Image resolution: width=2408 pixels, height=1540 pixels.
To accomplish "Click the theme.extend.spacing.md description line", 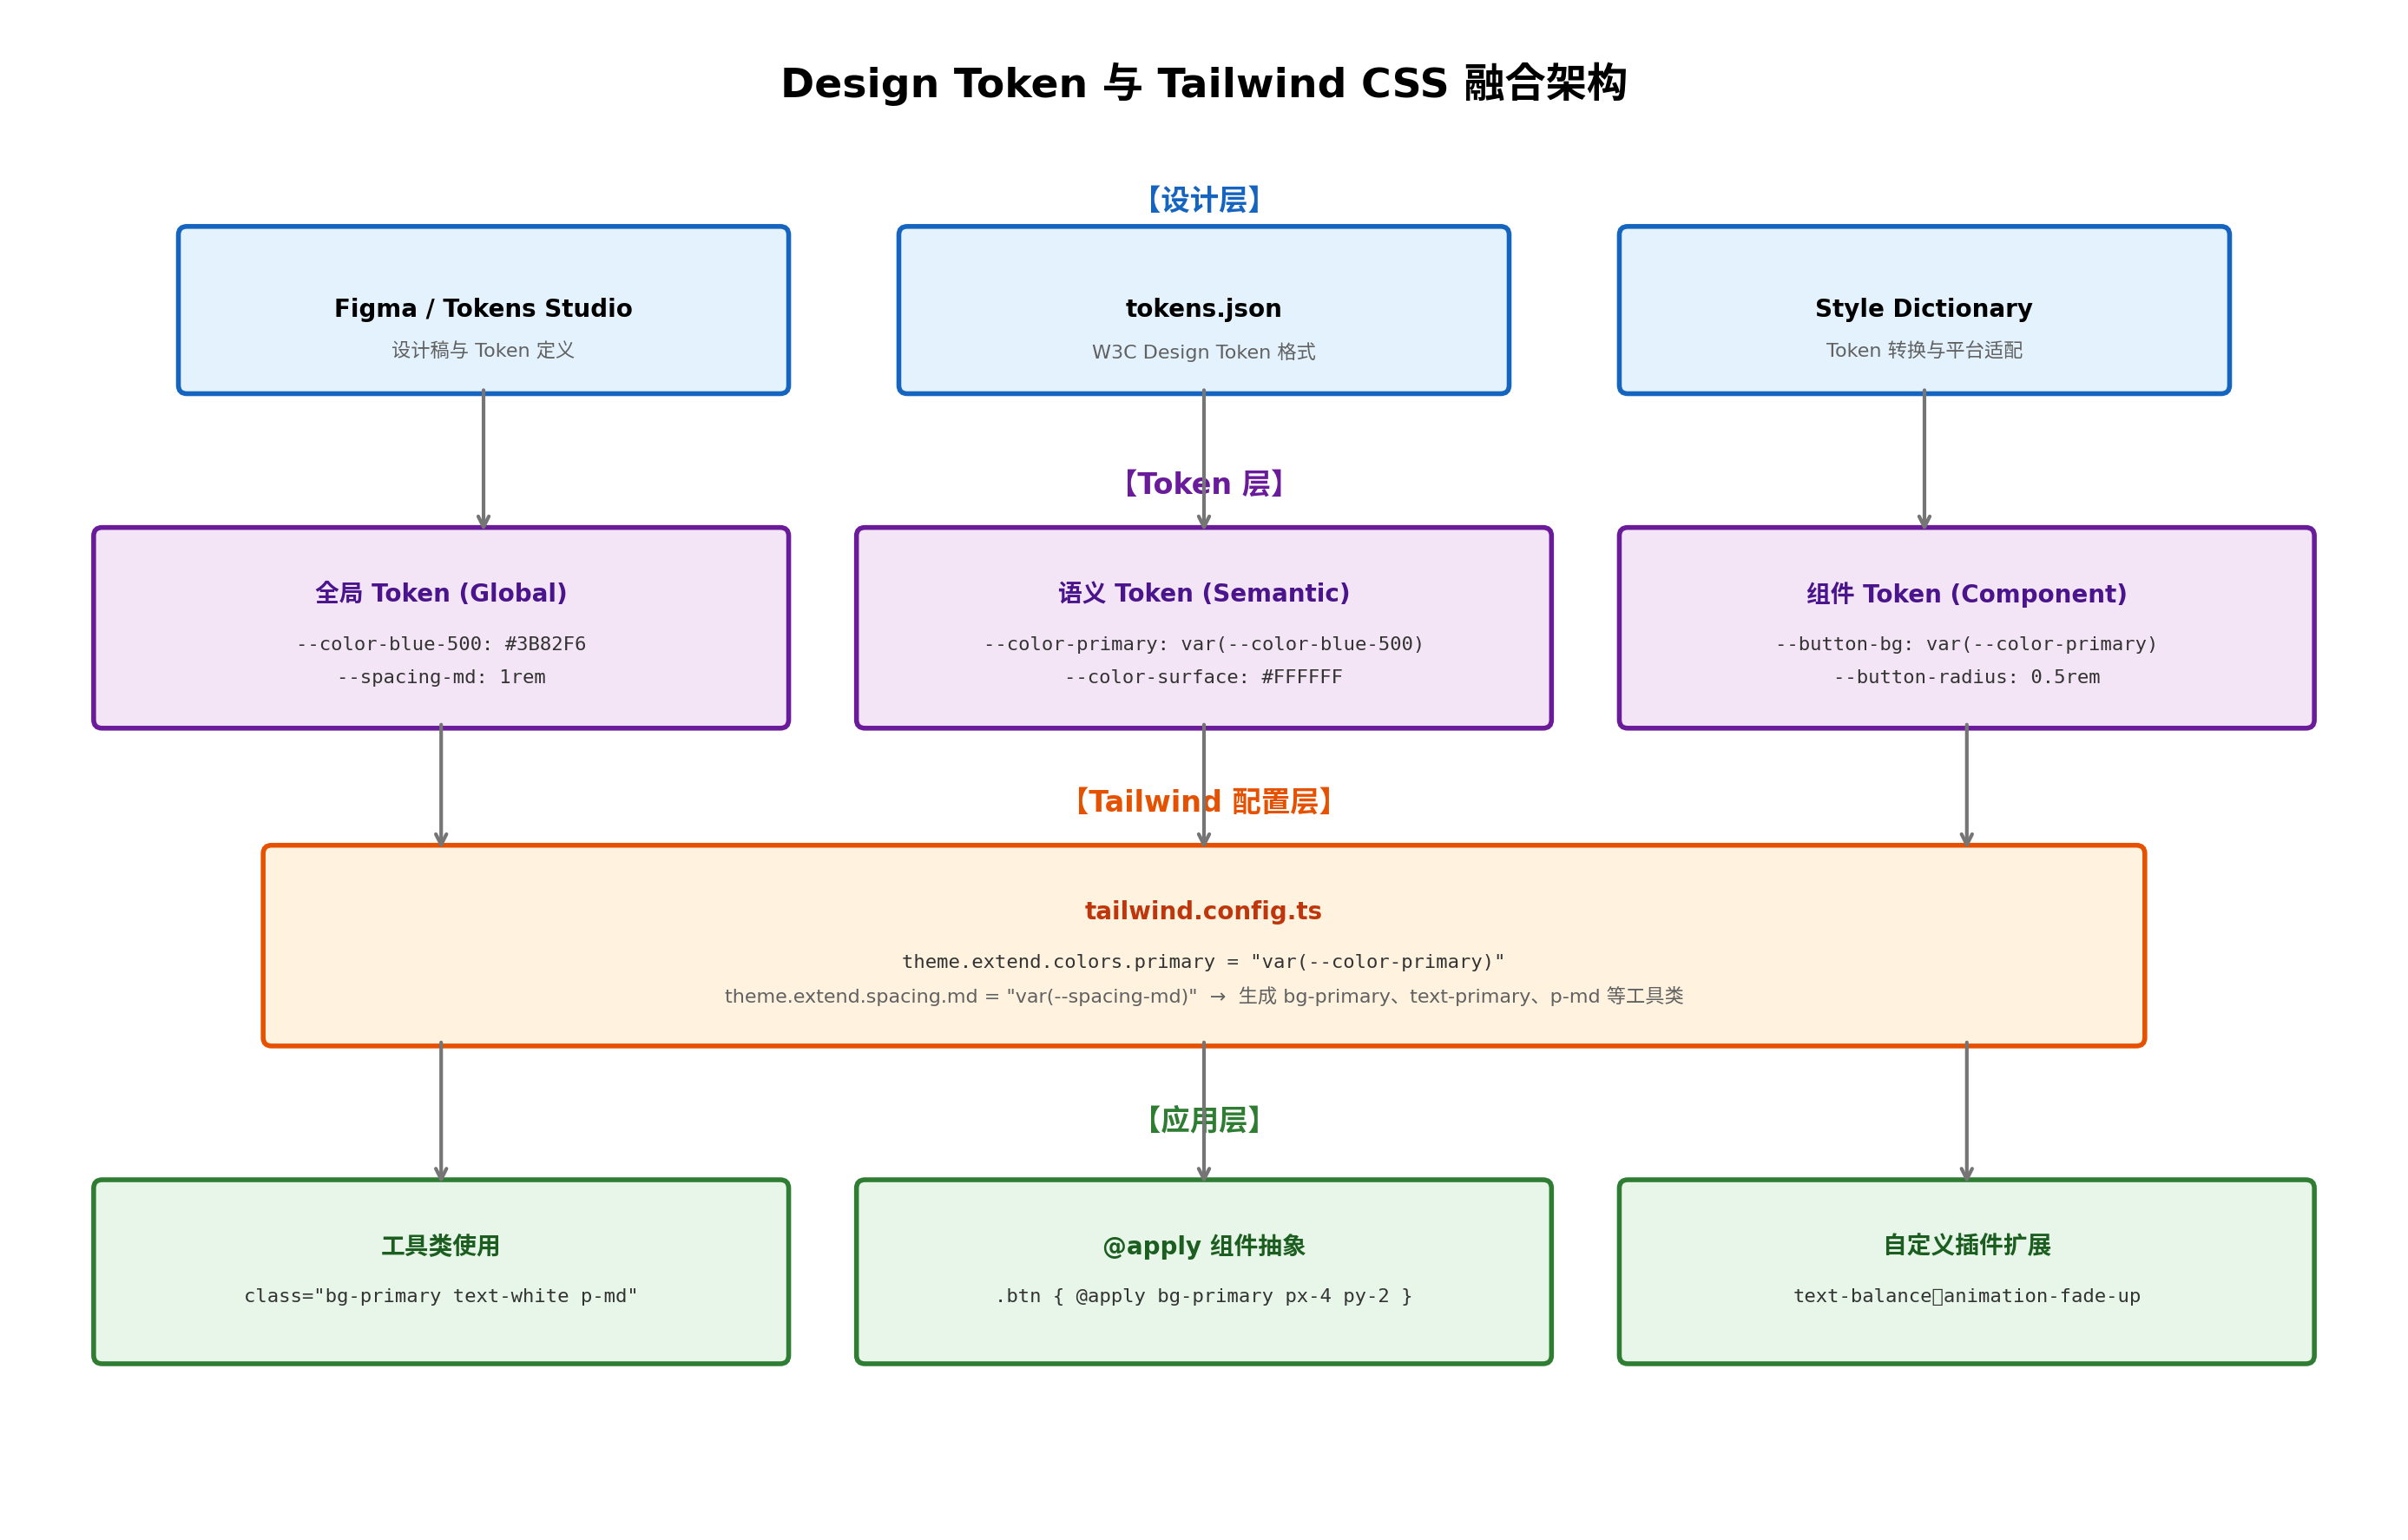I will [x=1204, y=996].
